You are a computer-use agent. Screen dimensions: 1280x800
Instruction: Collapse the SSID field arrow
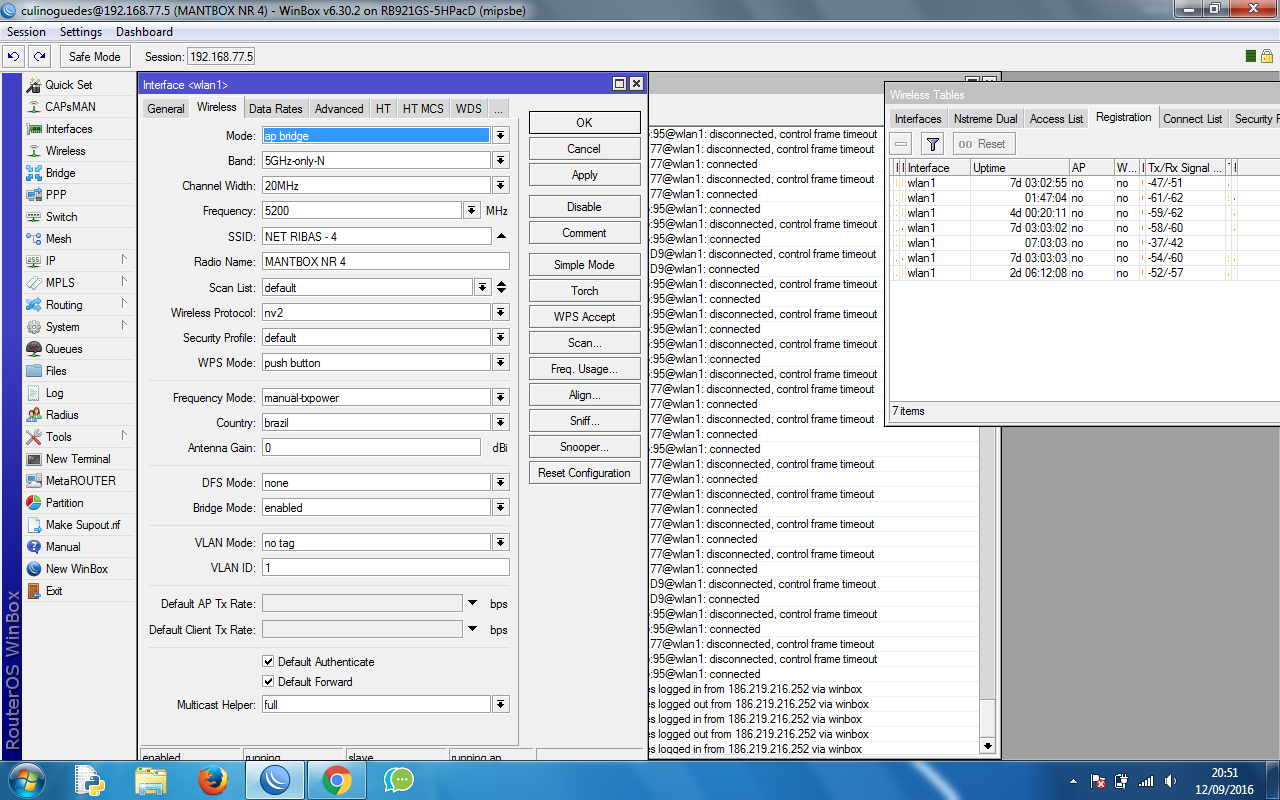501,236
